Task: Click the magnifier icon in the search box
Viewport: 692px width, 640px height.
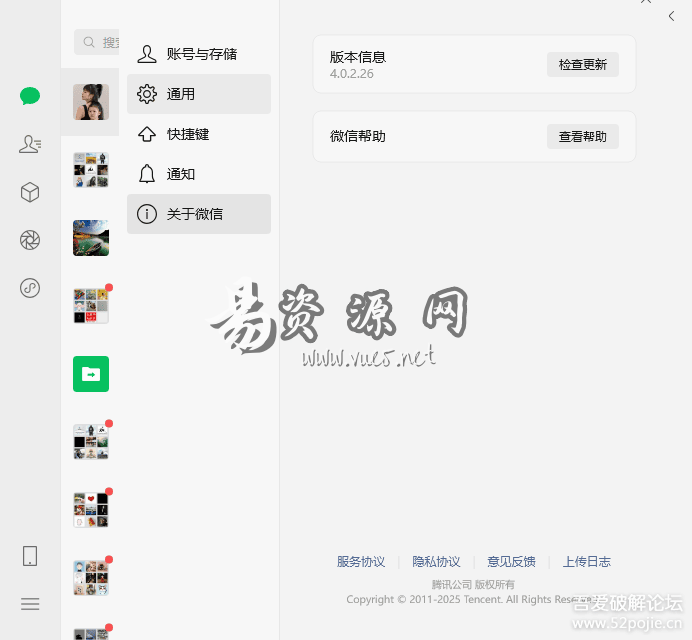Action: 89,42
